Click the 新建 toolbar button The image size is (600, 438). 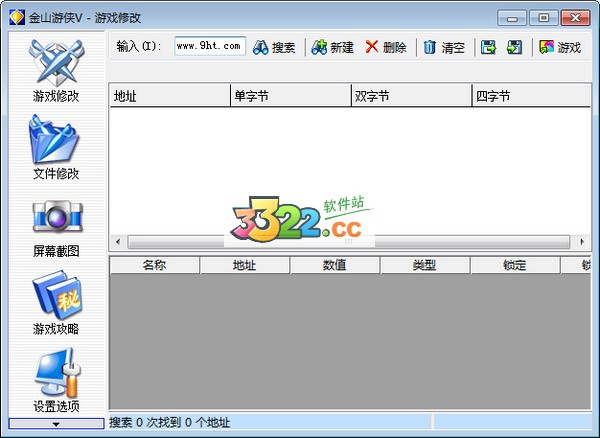(x=332, y=47)
